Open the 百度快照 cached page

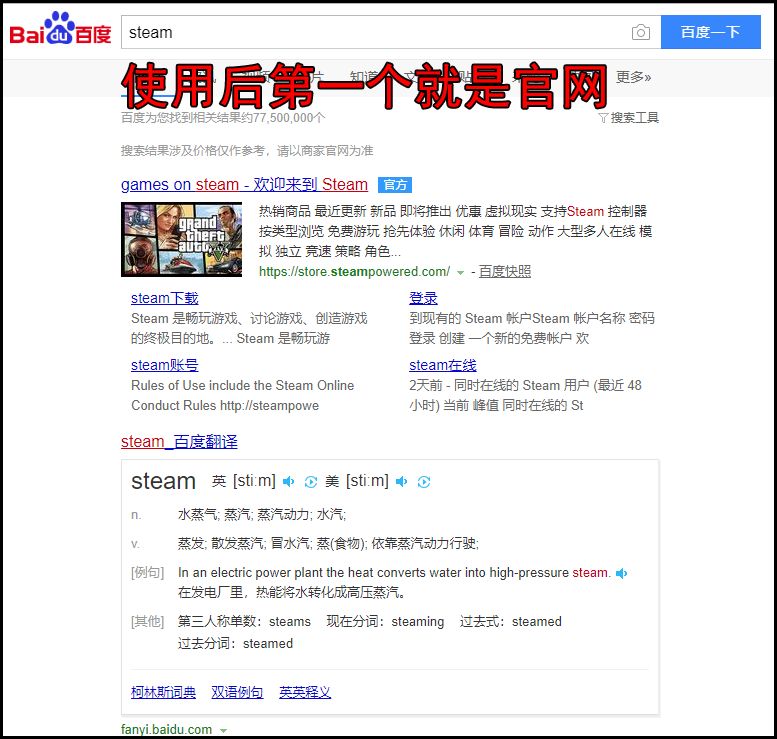(x=504, y=272)
